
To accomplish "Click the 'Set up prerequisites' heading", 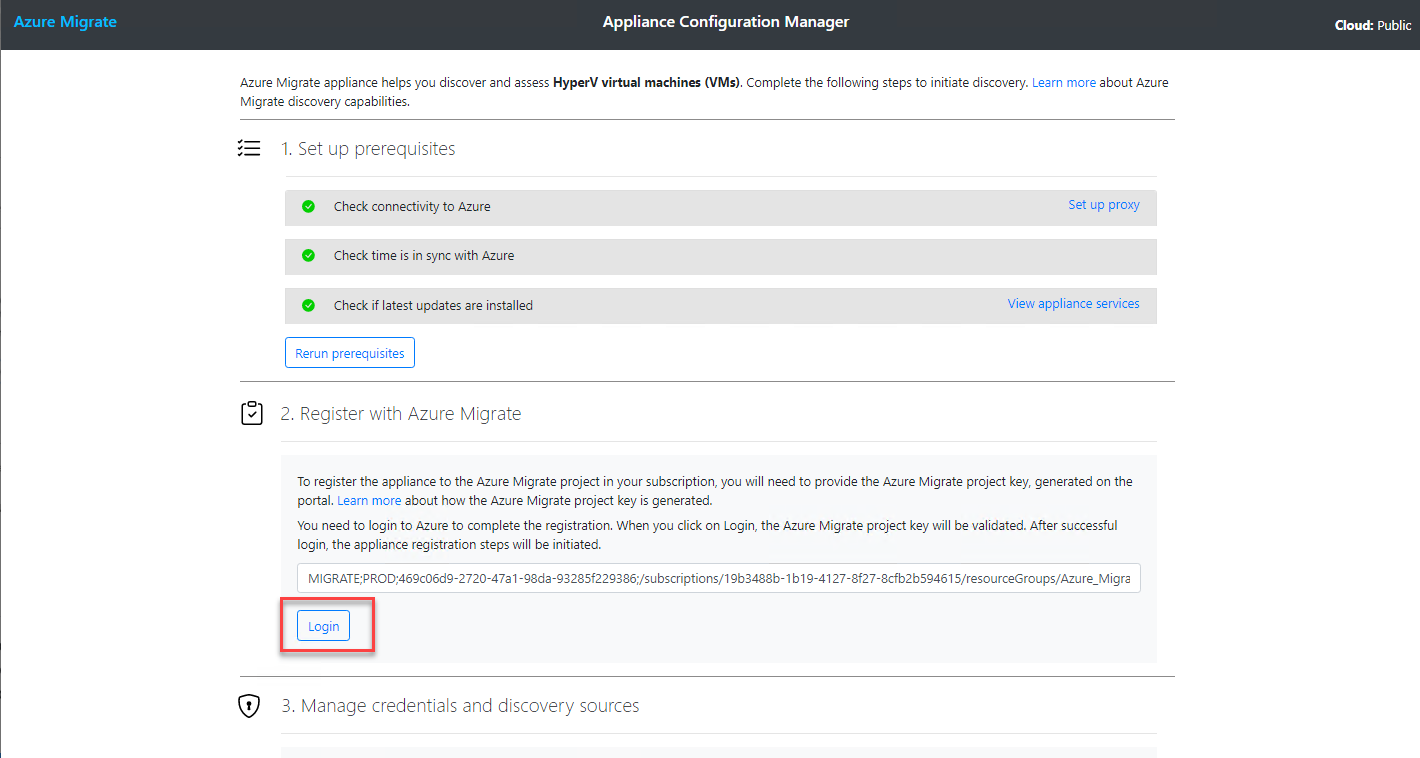I will pyautogui.click(x=368, y=149).
